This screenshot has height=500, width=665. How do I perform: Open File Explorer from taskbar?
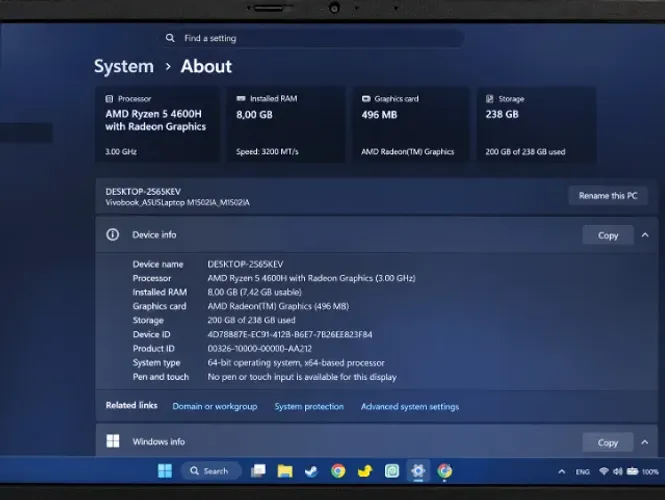tap(285, 471)
